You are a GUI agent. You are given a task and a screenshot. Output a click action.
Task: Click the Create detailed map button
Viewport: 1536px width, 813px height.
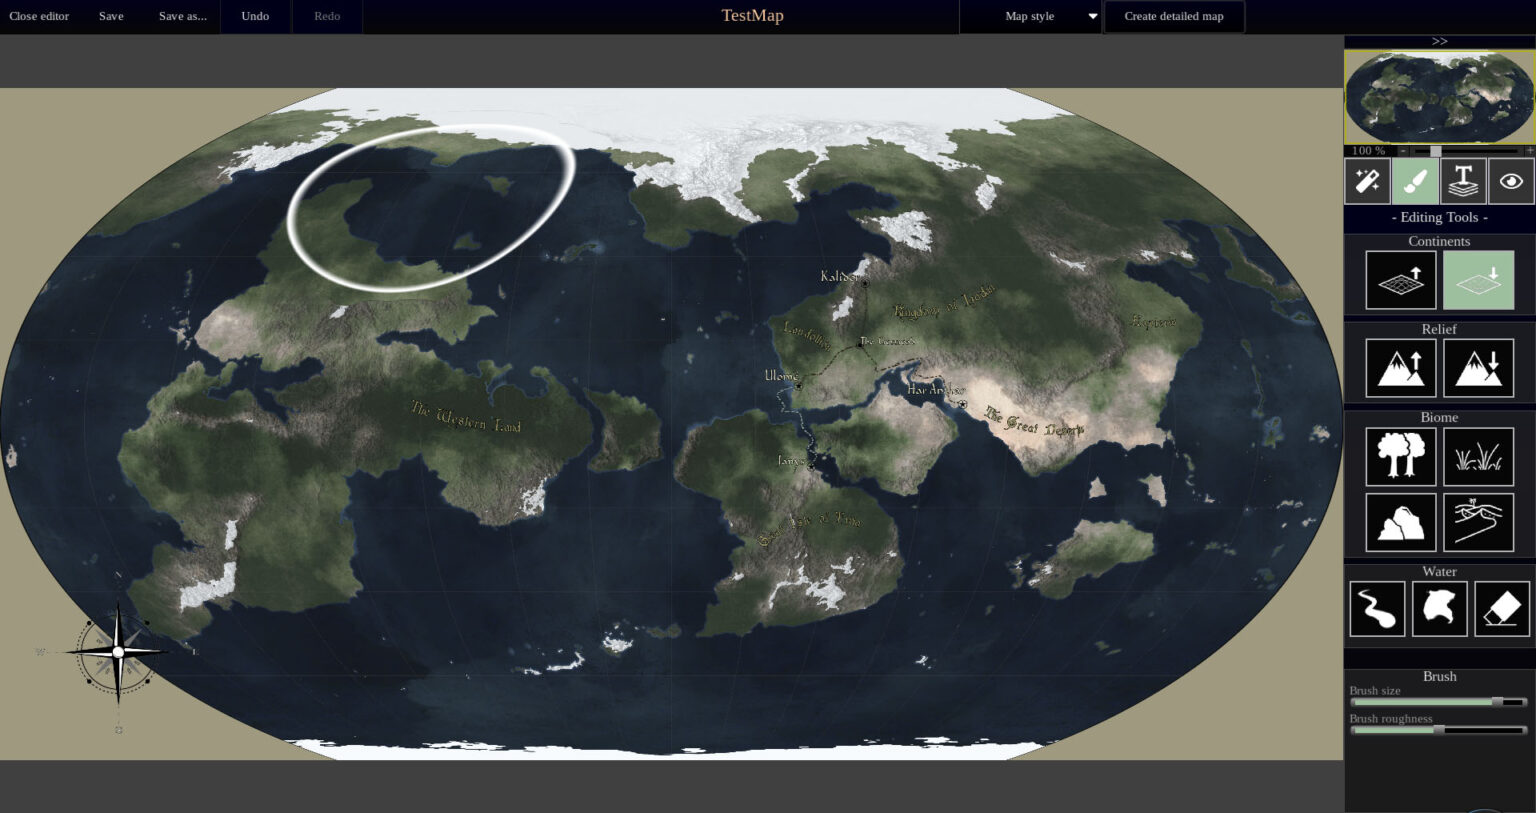pos(1173,16)
